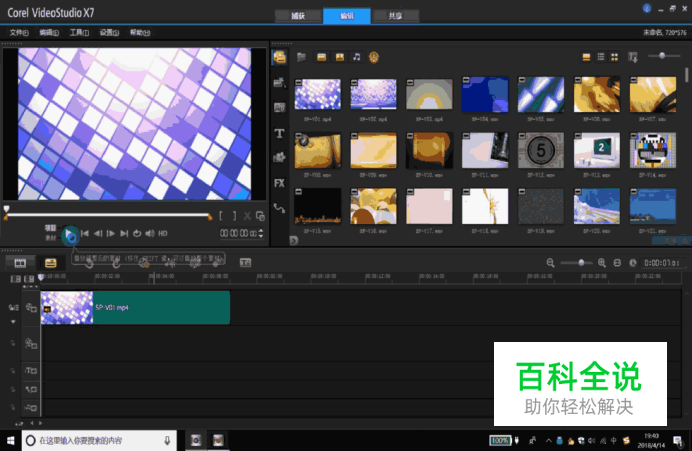Image resolution: width=692 pixels, height=451 pixels.
Task: Open the FX filter library panel
Action: click(280, 183)
